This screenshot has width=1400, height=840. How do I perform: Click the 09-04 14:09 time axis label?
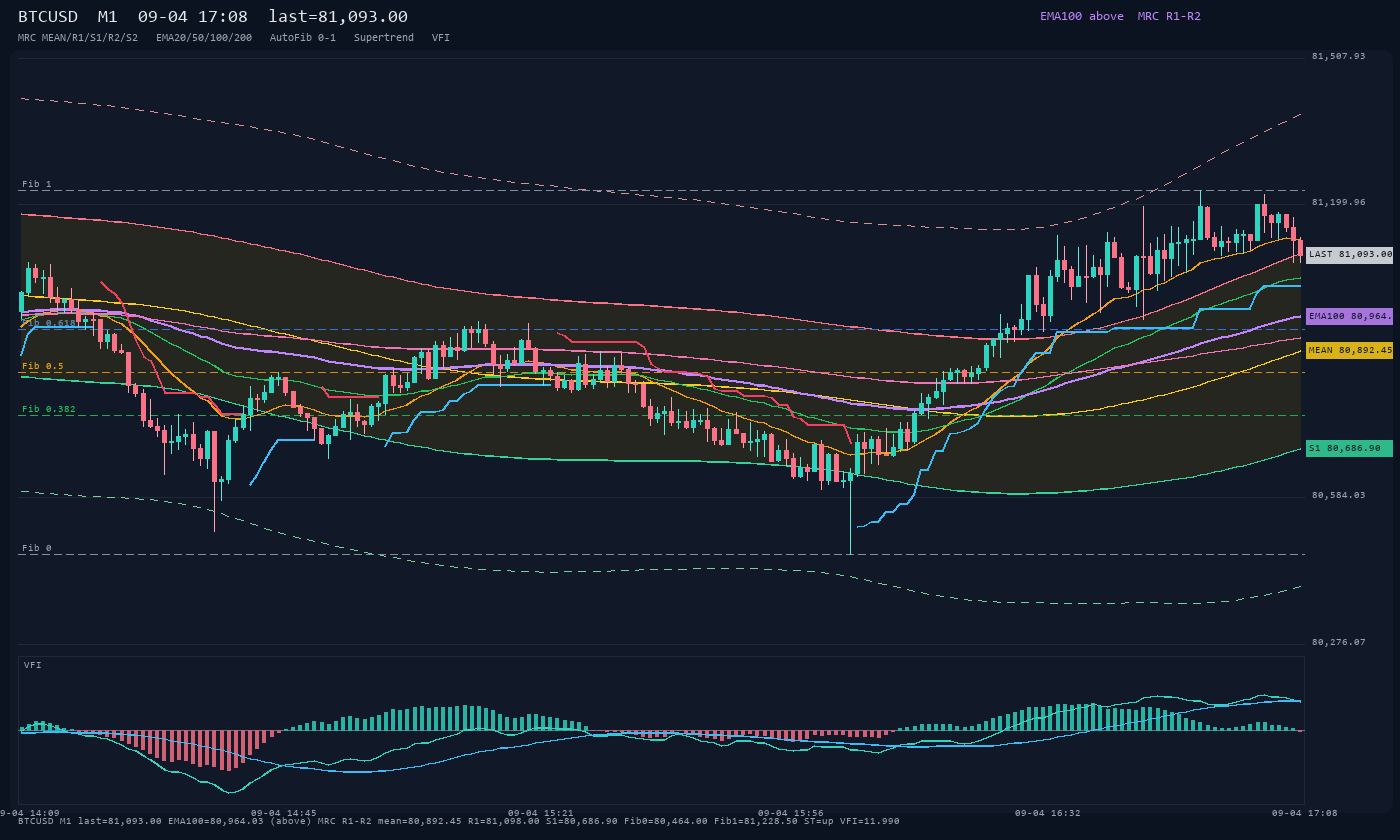[x=30, y=813]
